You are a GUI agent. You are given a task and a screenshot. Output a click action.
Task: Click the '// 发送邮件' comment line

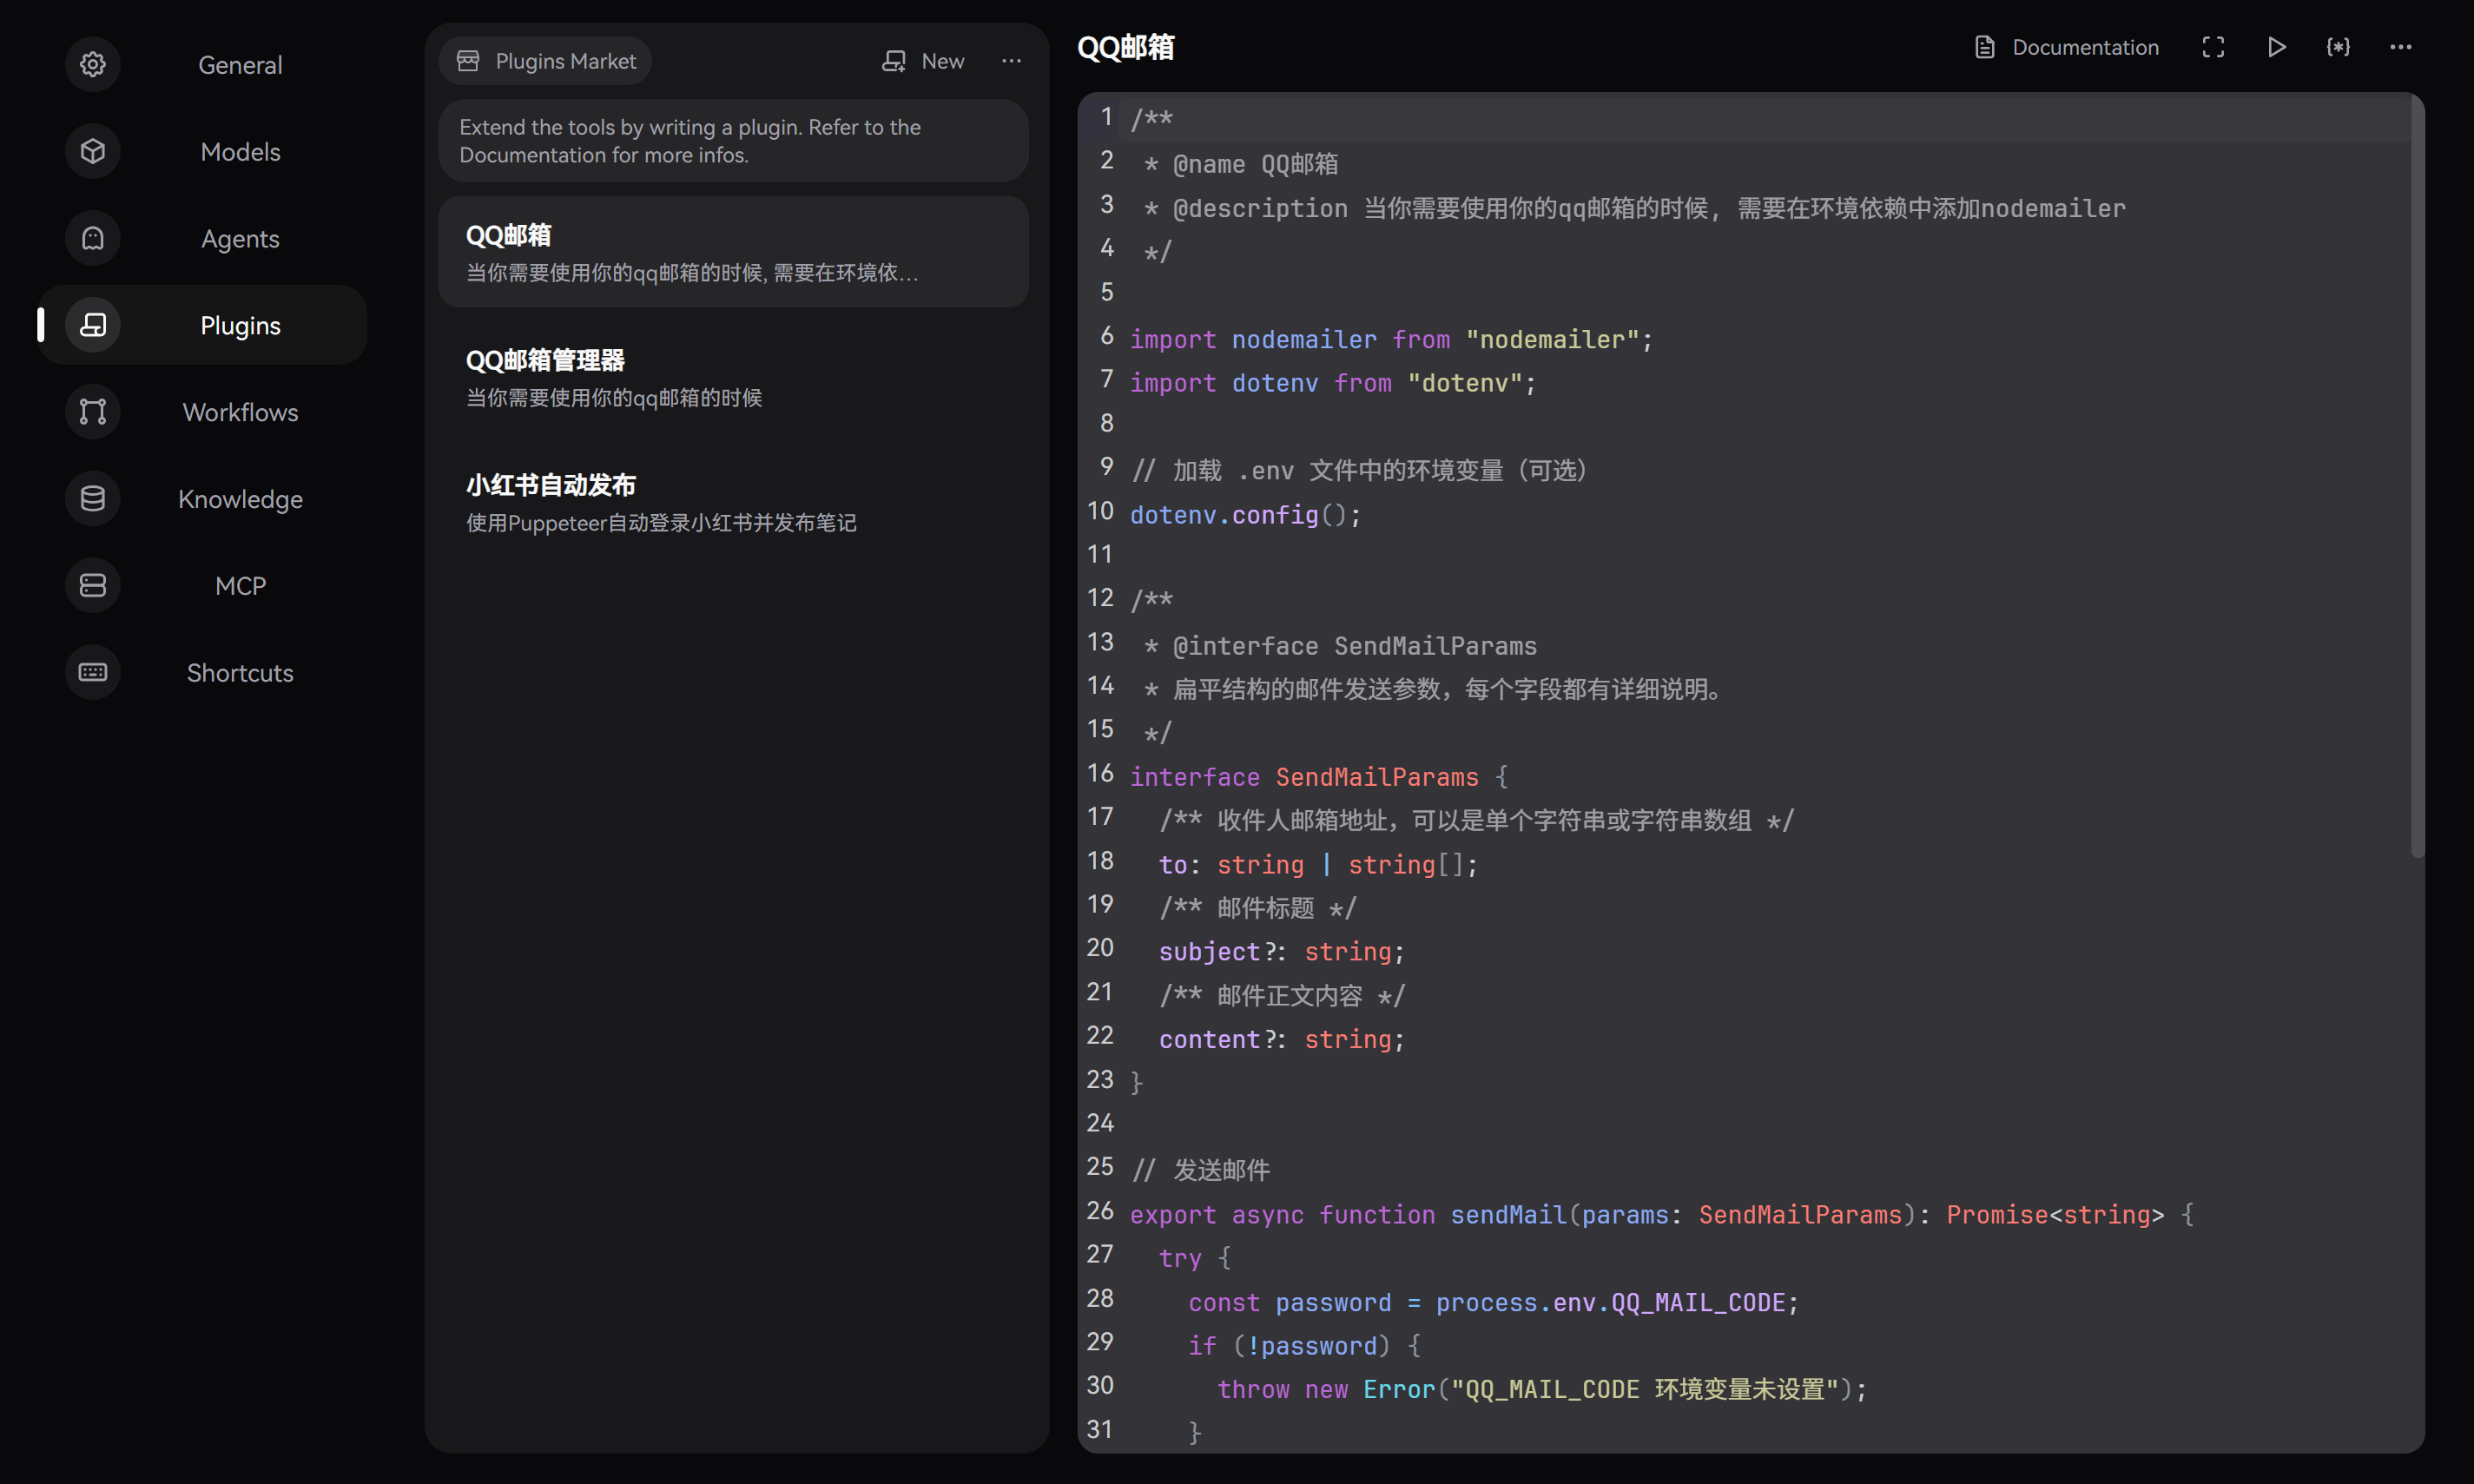pos(1201,1170)
